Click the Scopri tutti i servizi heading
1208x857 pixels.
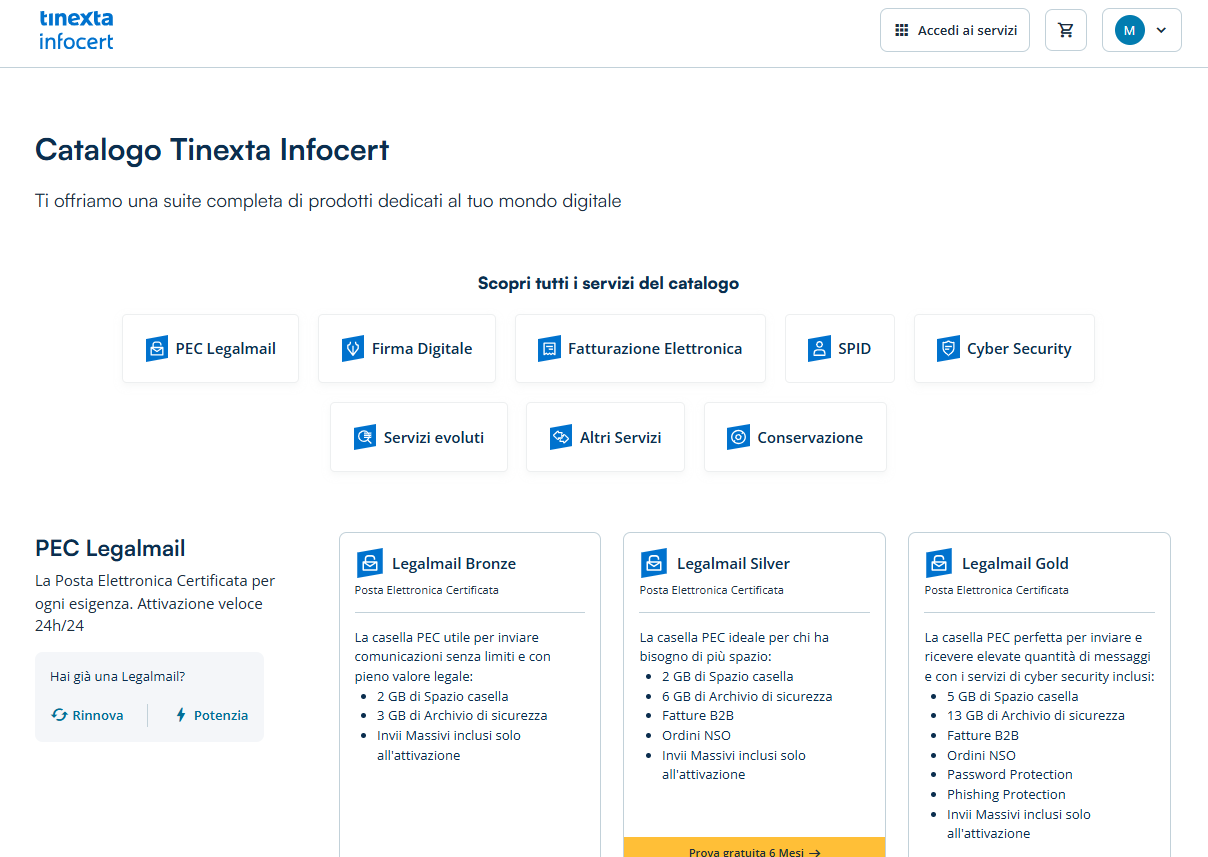point(608,283)
